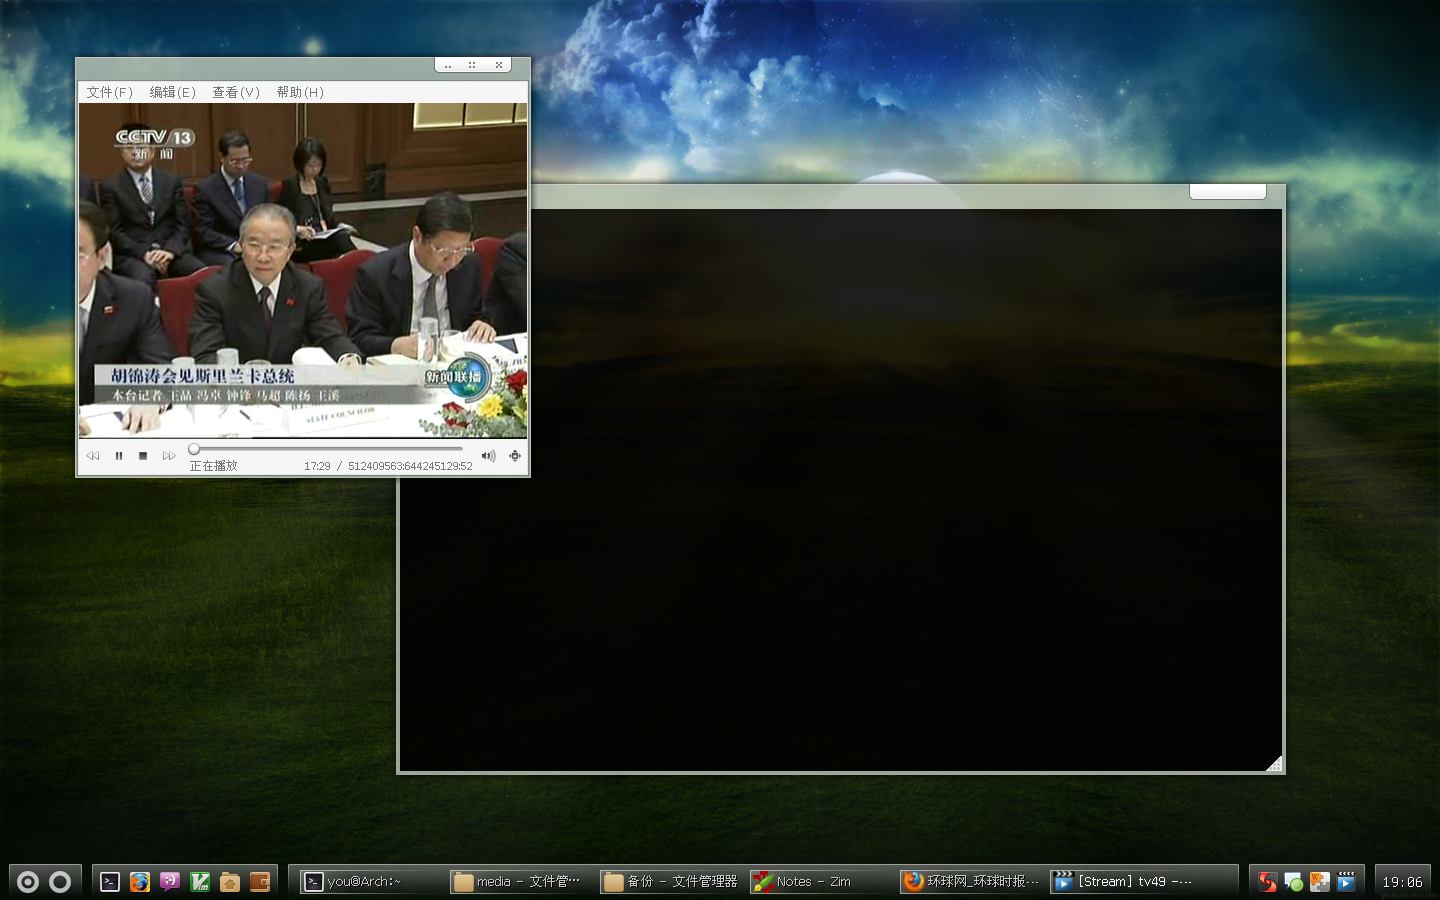This screenshot has width=1440, height=900.
Task: Switch to the [Stream] tv49 window
Action: (x=1122, y=881)
